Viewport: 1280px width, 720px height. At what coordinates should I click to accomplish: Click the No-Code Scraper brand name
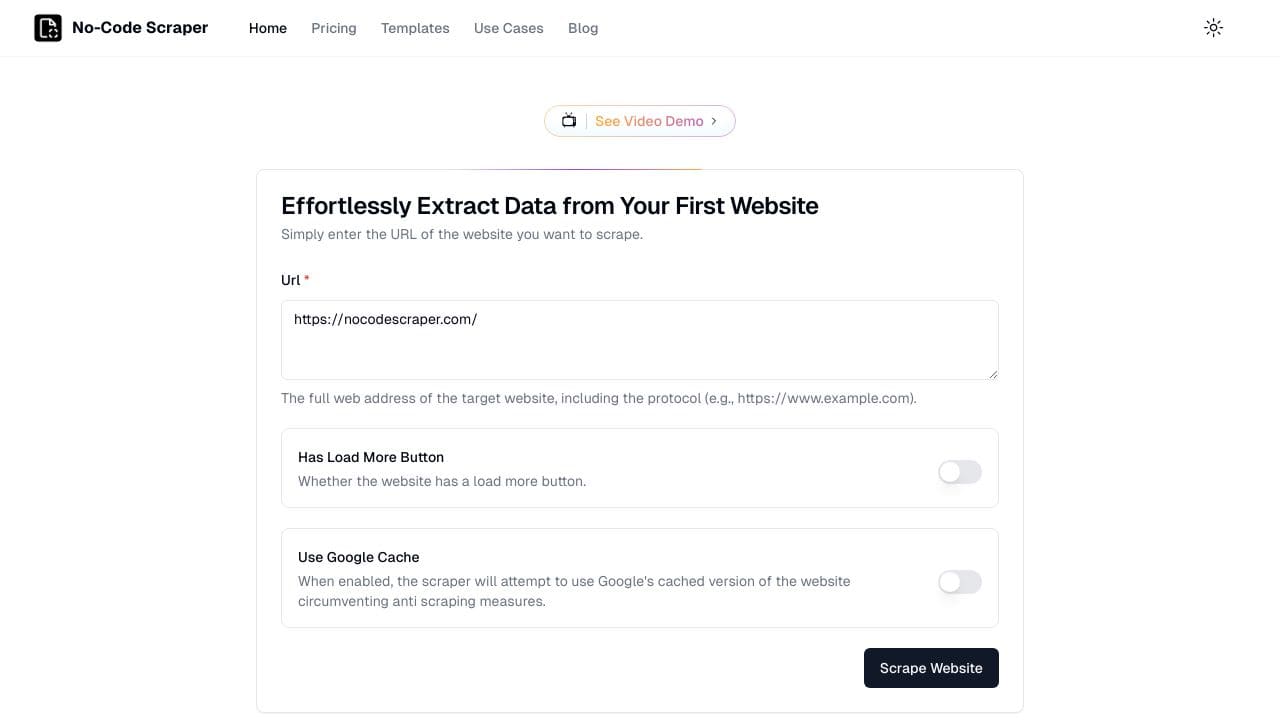pos(140,28)
